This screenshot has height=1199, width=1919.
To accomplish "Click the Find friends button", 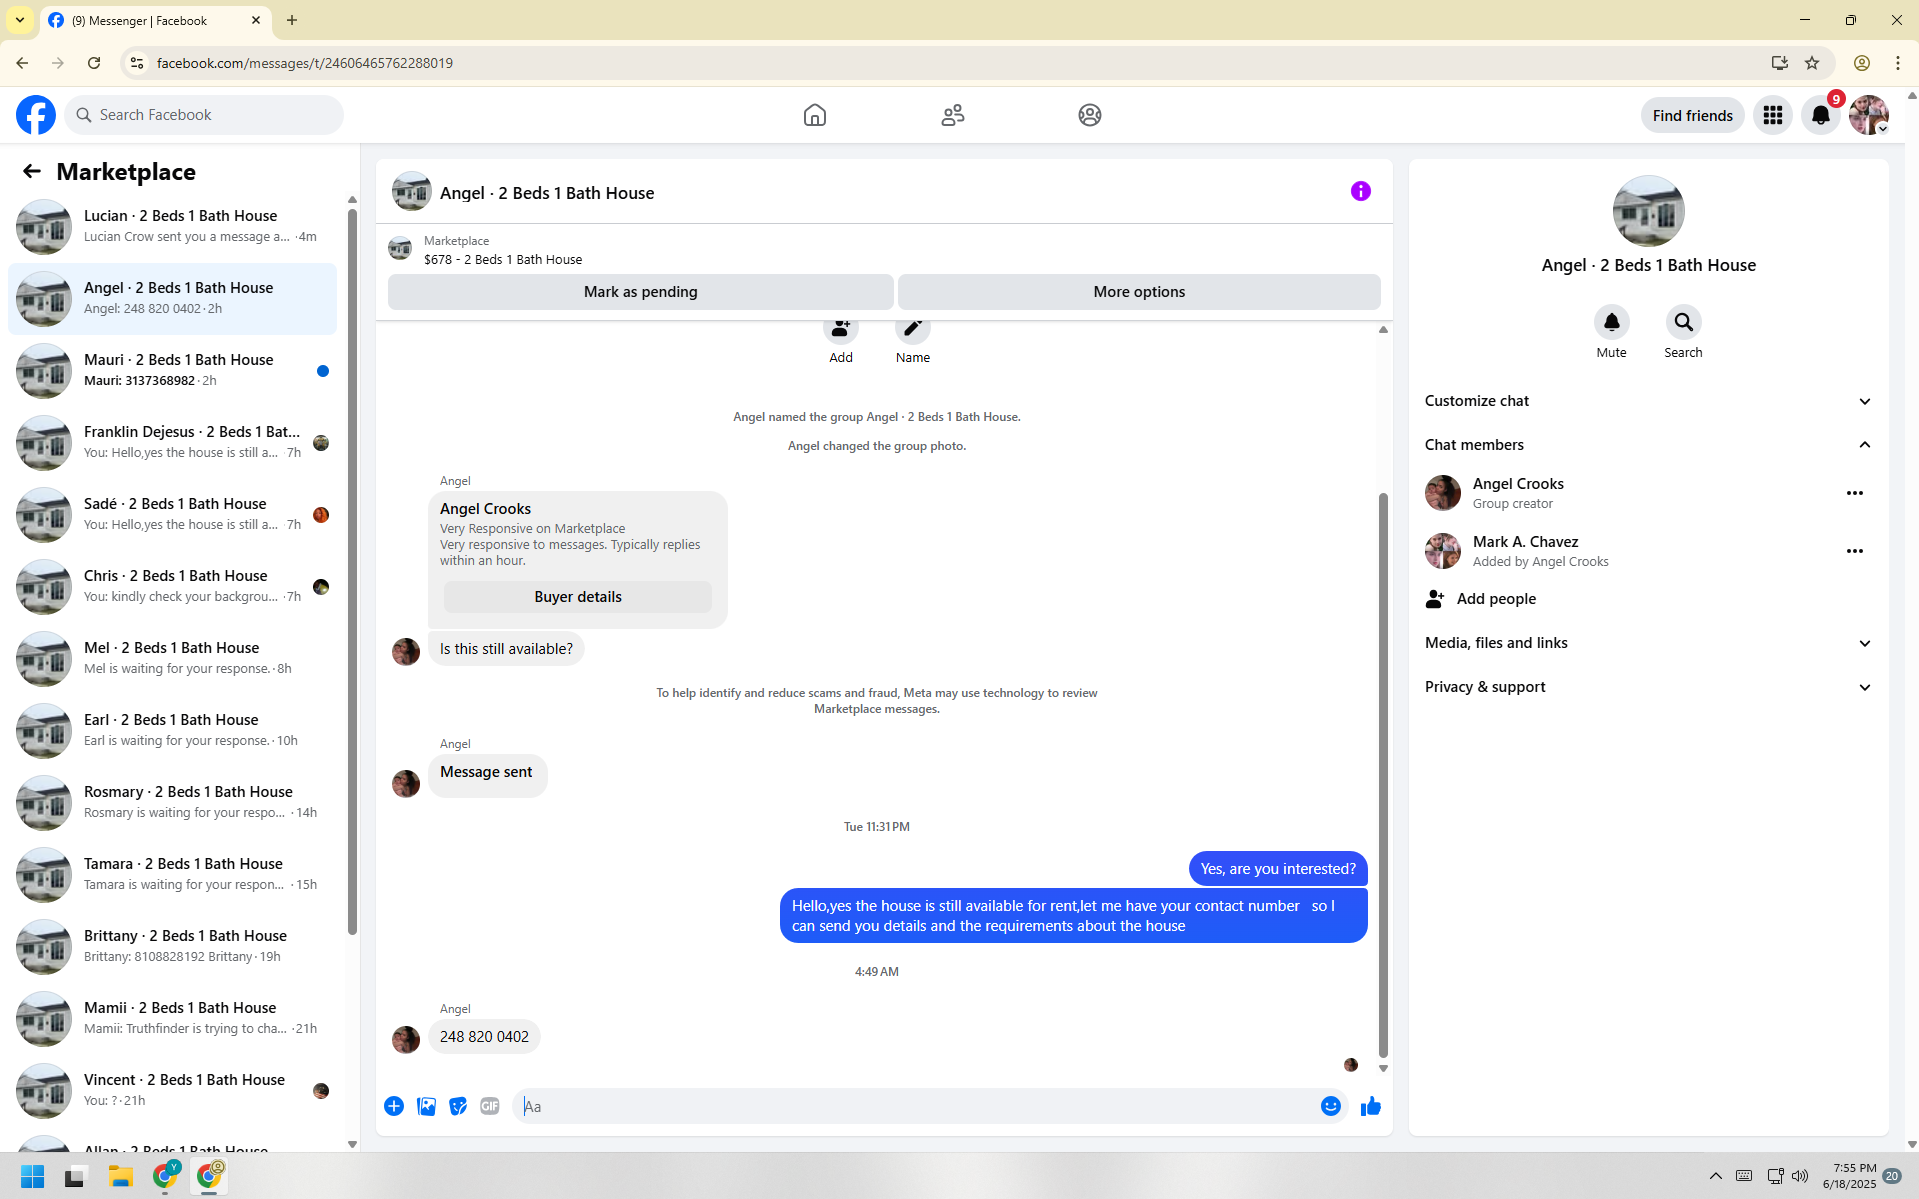I will tap(1693, 115).
